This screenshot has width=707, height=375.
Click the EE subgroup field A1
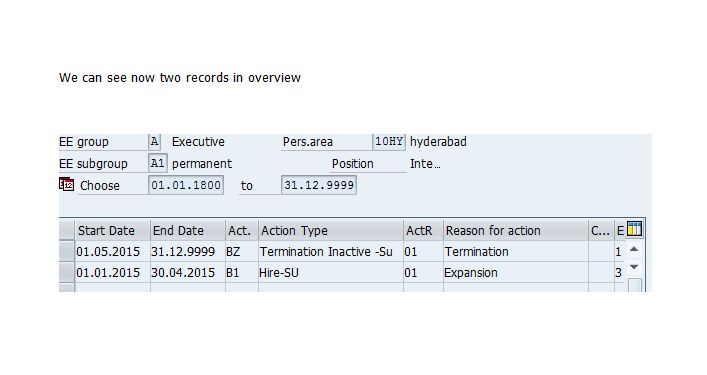(157, 163)
